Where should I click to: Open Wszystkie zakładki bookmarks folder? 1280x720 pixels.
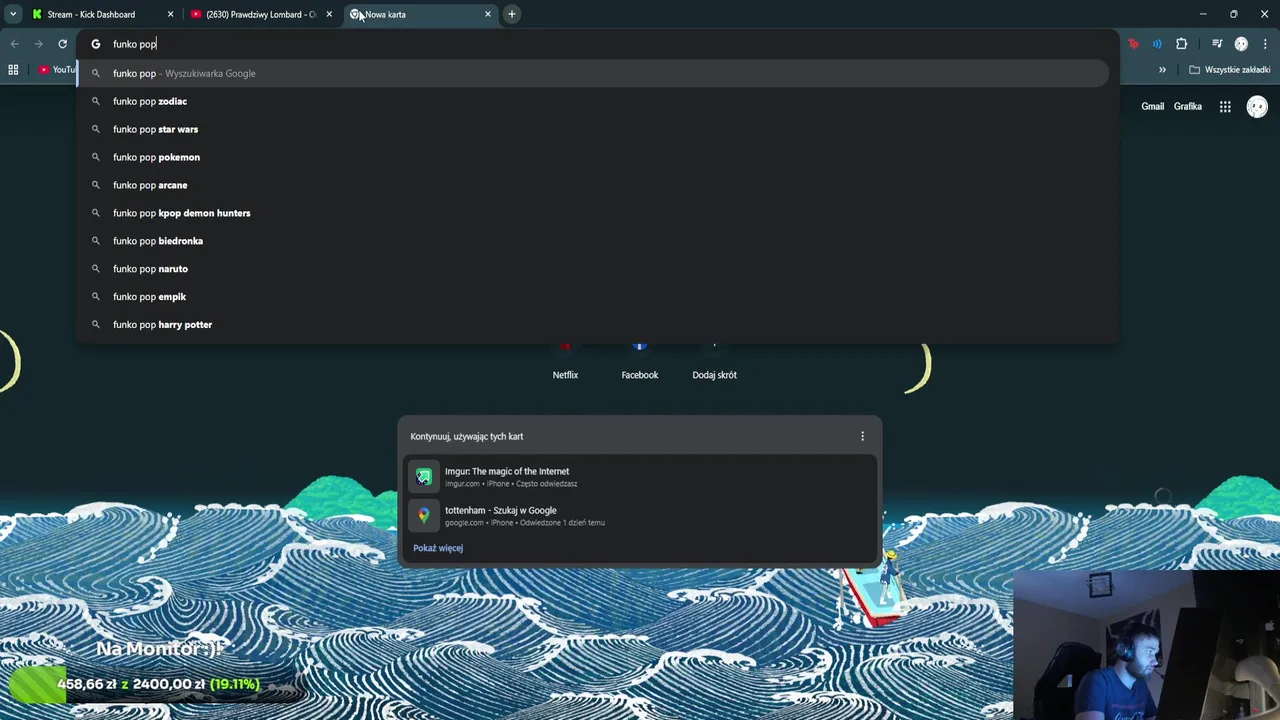pos(1229,70)
